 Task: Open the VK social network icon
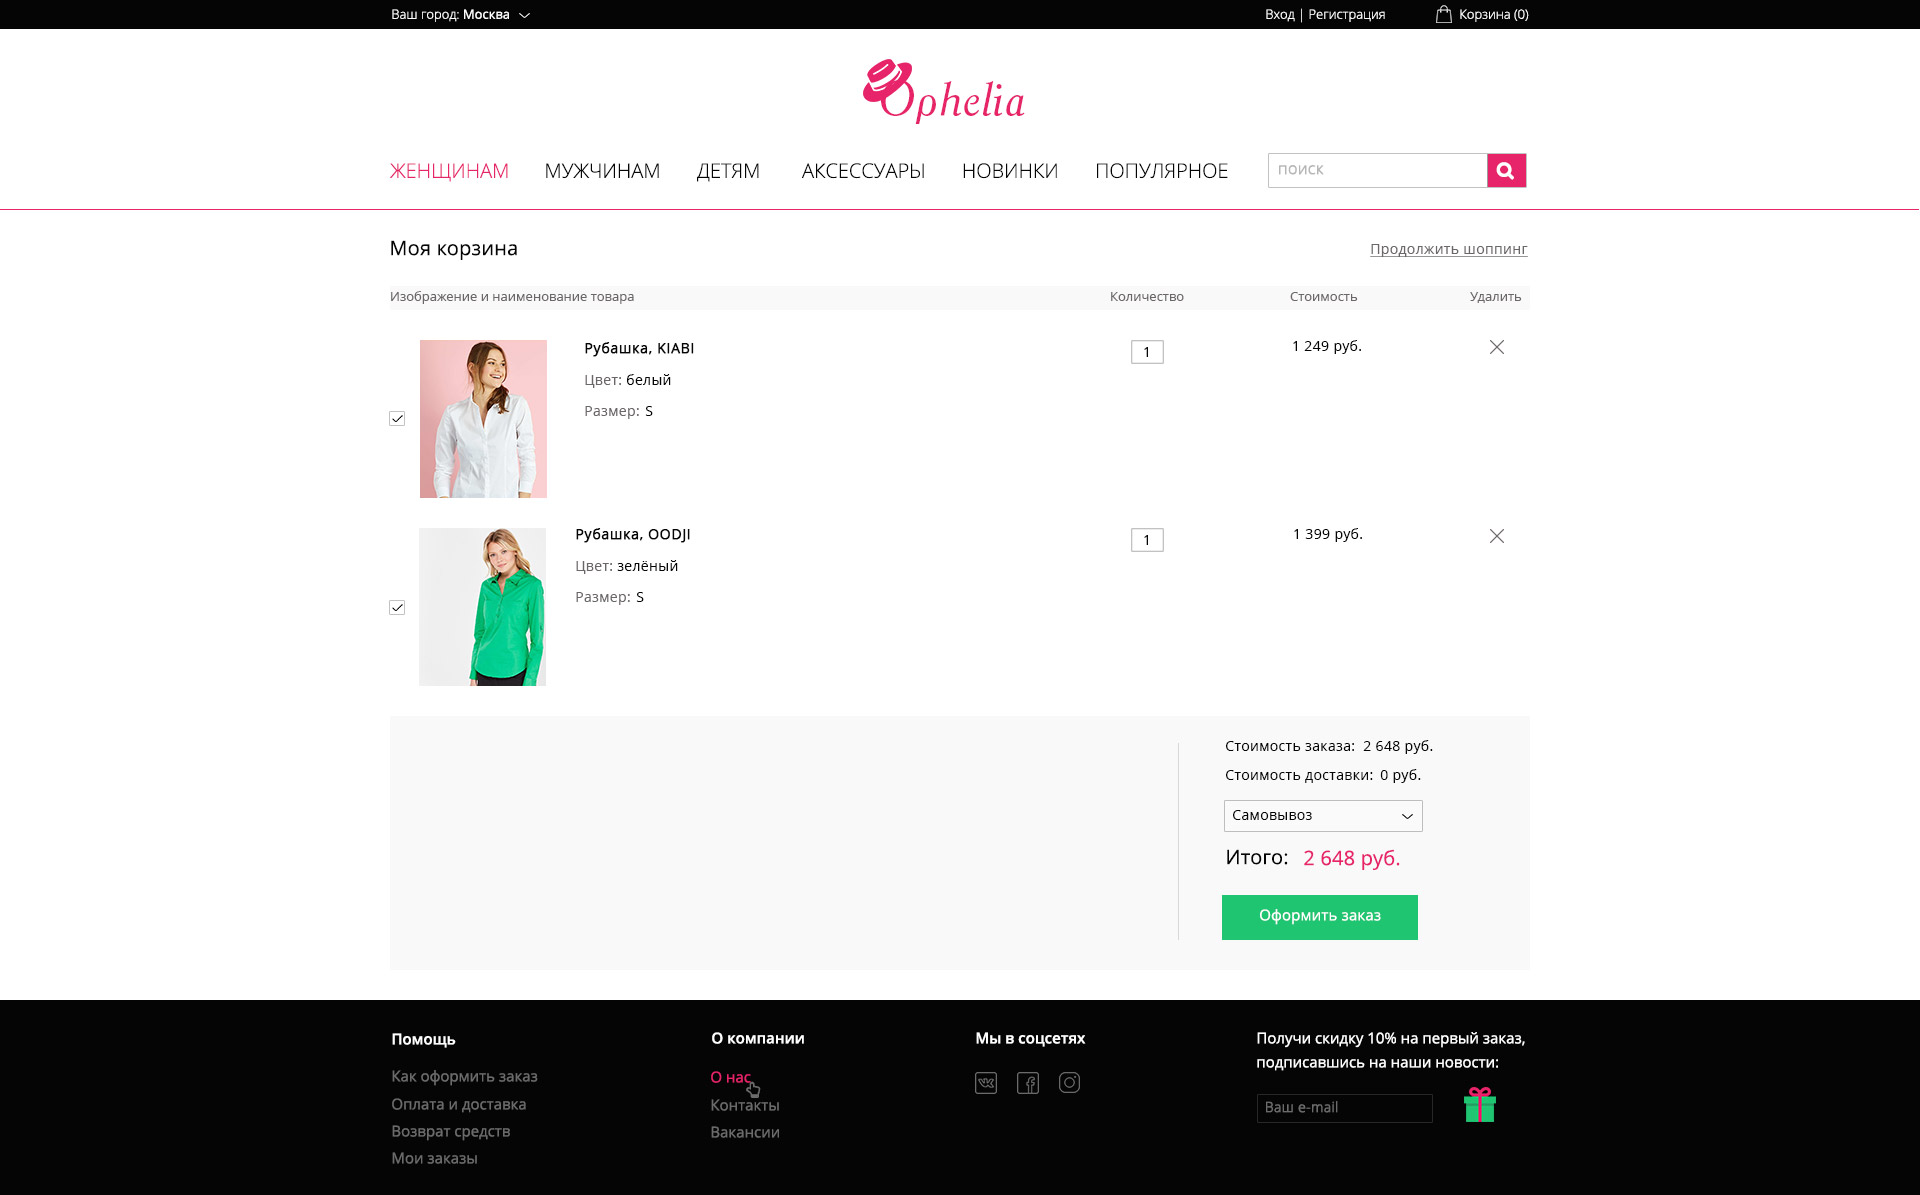tap(986, 1083)
